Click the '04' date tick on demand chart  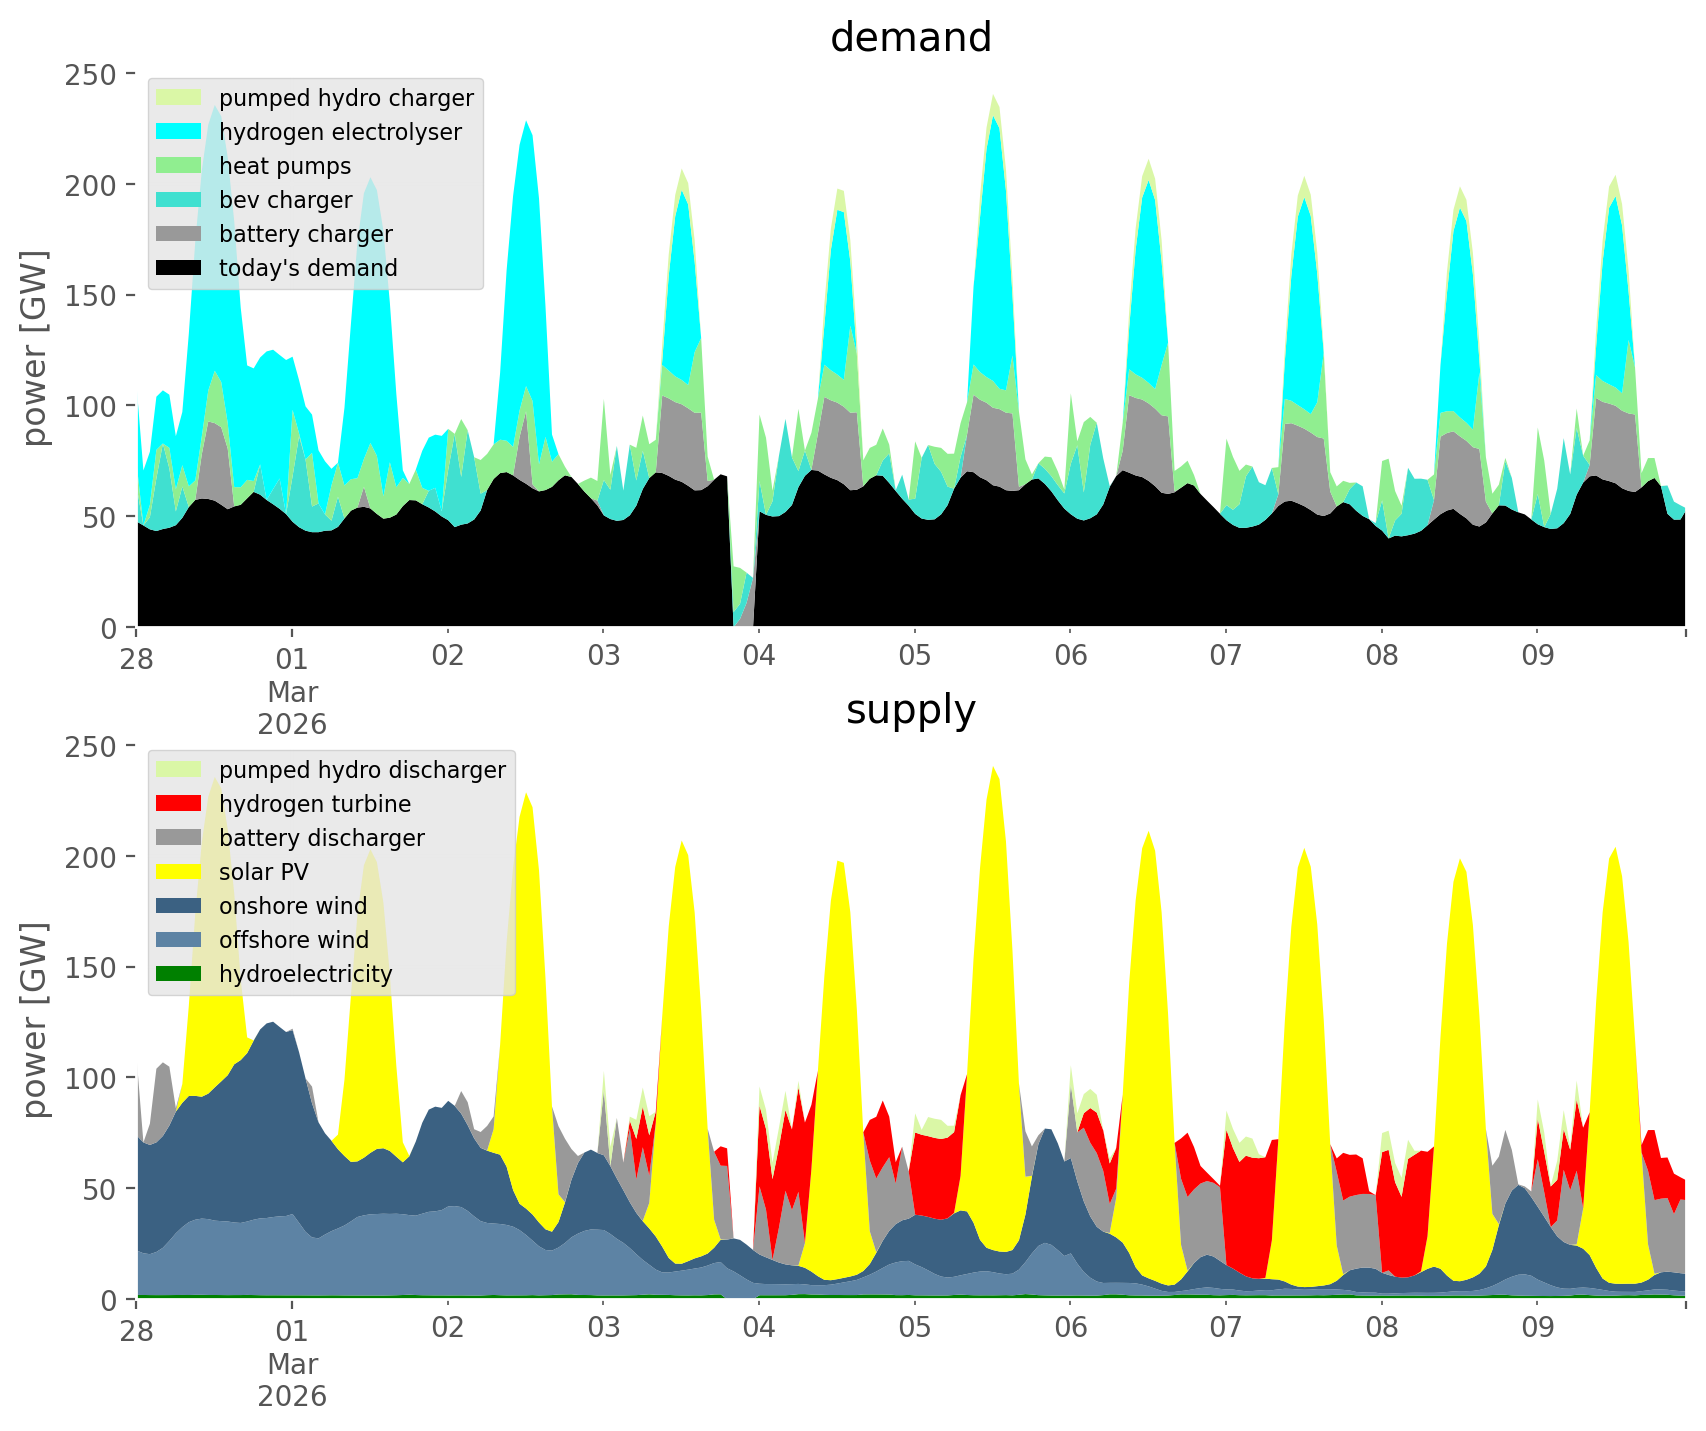point(759,657)
